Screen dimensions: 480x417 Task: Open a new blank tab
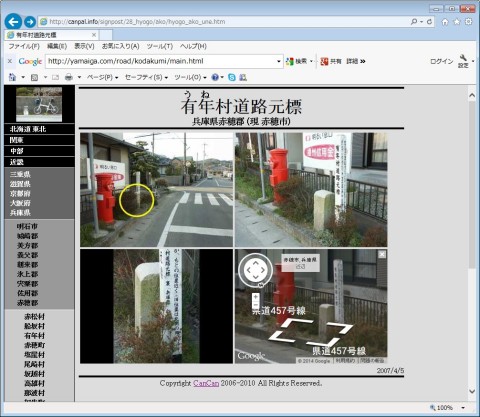(x=106, y=35)
